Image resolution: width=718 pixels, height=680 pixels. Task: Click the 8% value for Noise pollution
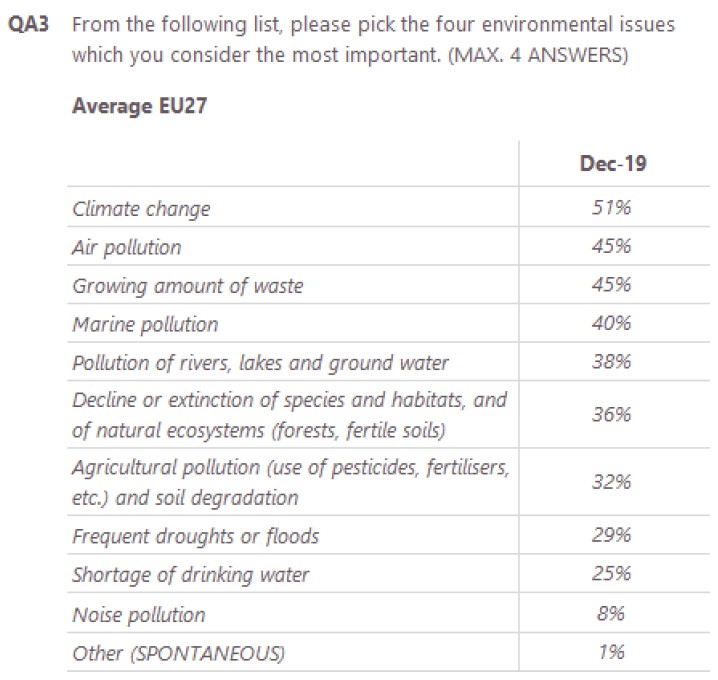click(612, 614)
